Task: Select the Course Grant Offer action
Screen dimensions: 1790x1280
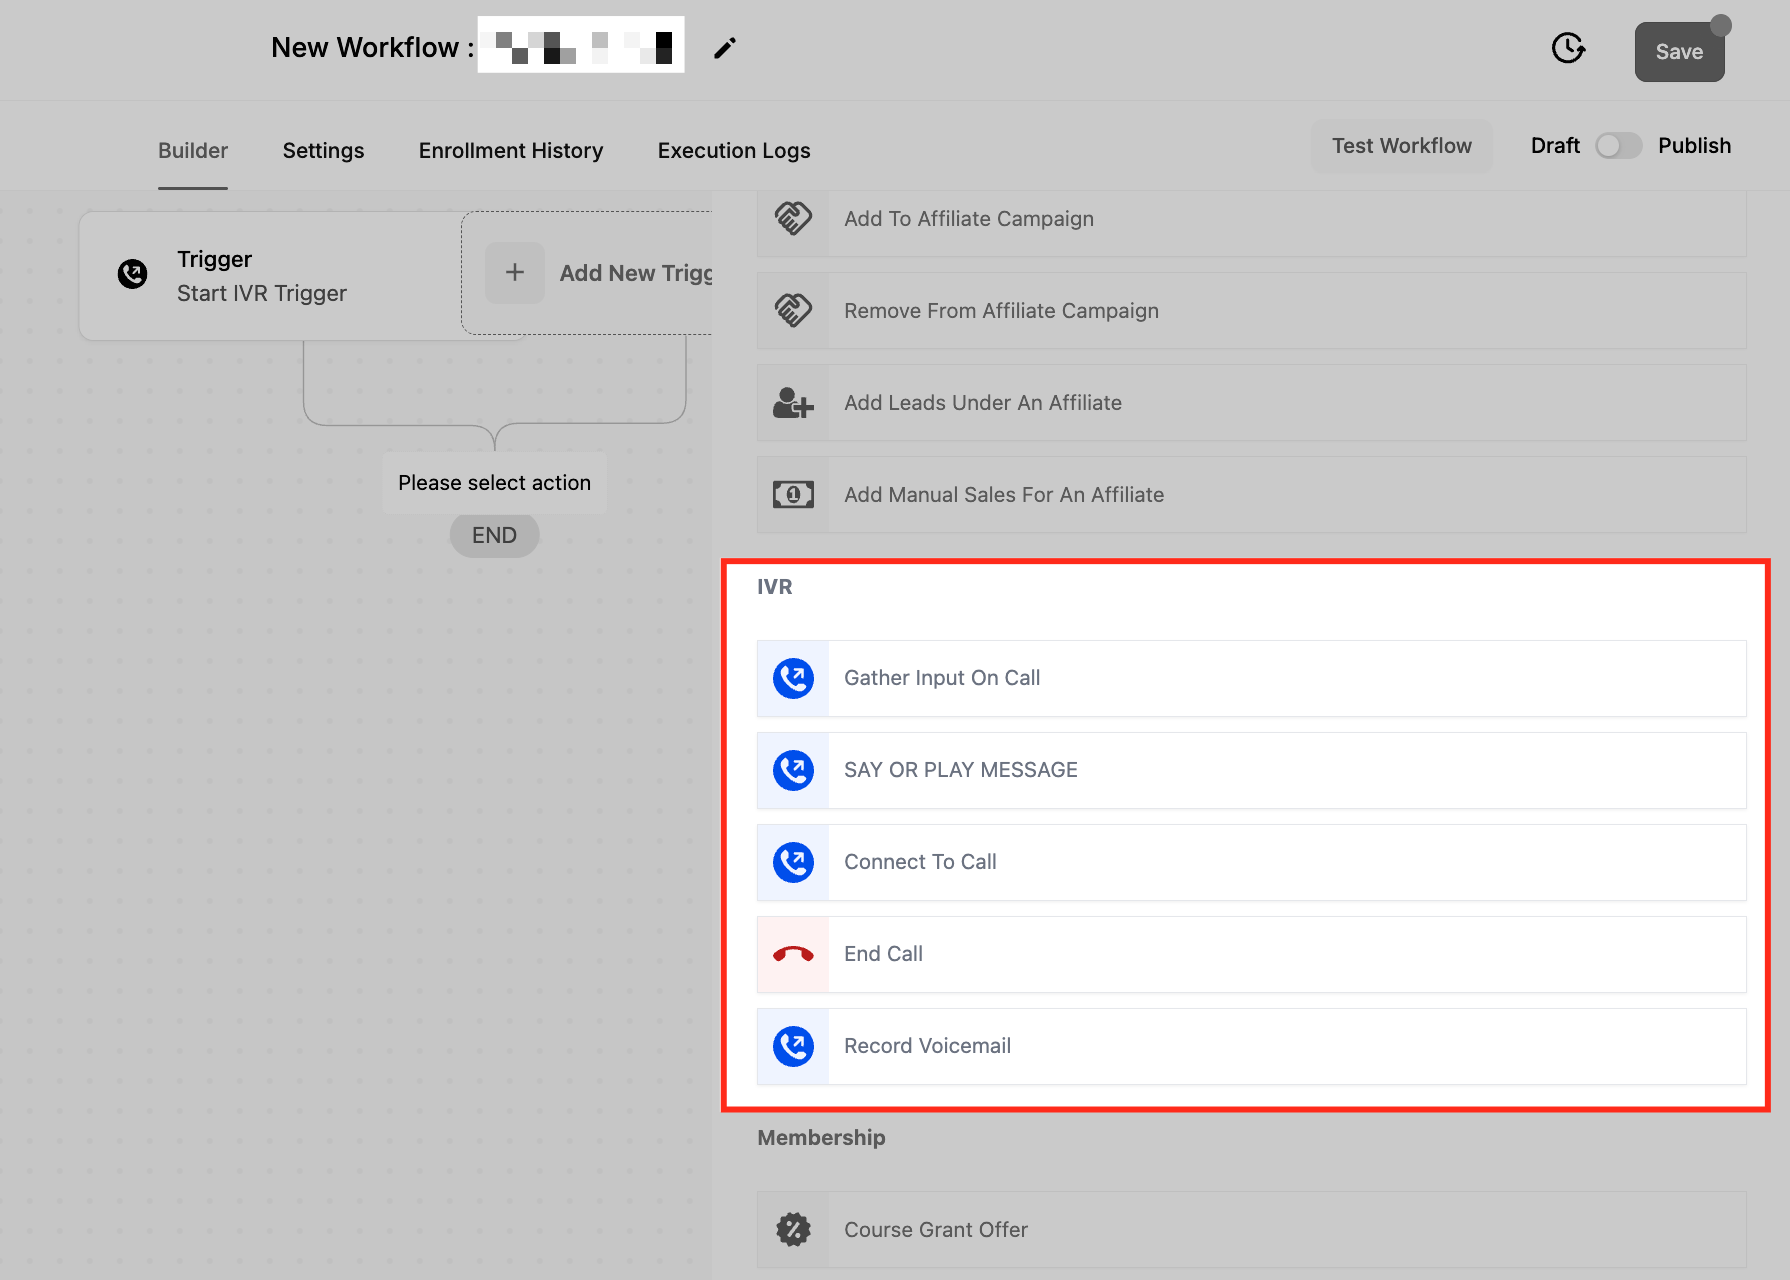Action: click(x=1251, y=1230)
